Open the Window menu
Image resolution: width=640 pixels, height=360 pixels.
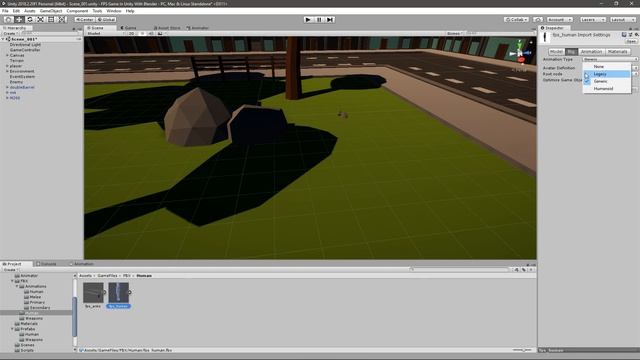point(113,11)
